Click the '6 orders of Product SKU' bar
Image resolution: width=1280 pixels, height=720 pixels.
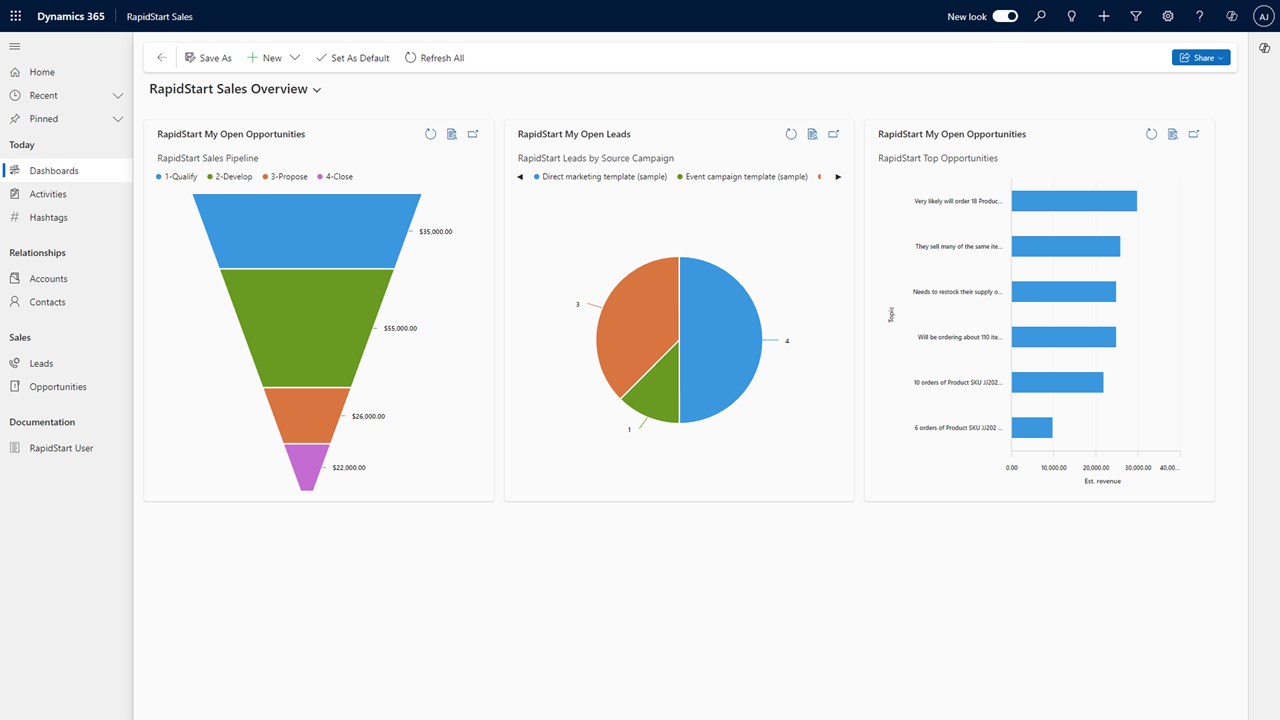tap(1032, 428)
